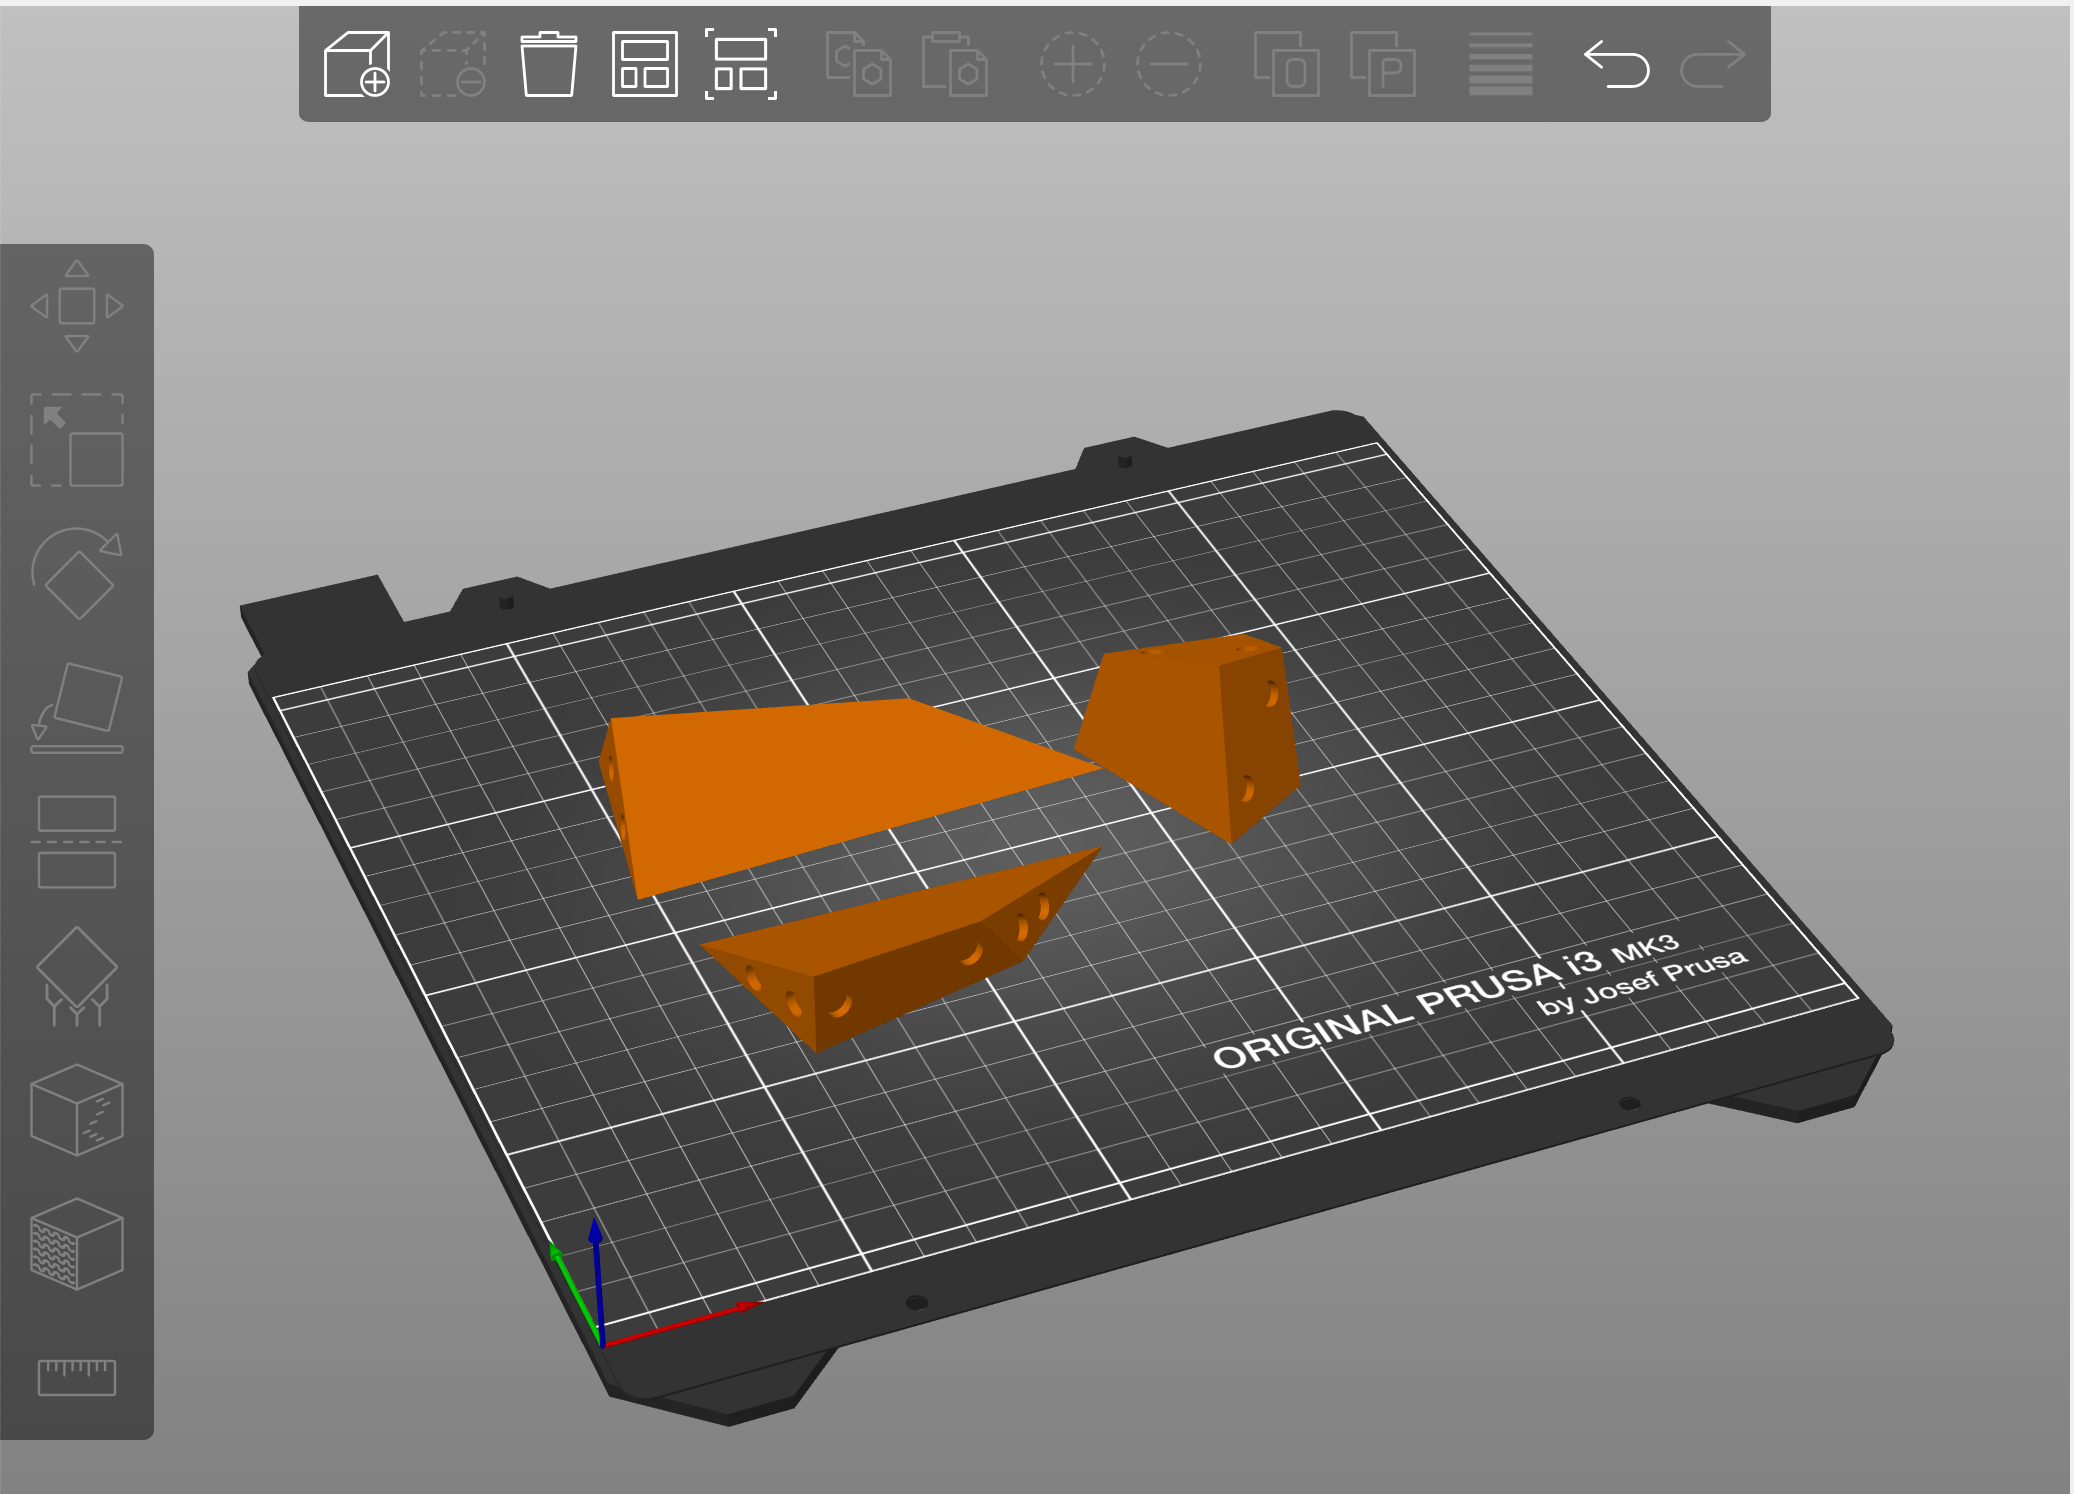Select the Scale tool in sidebar
The width and height of the screenshot is (2074, 1494).
tap(77, 440)
